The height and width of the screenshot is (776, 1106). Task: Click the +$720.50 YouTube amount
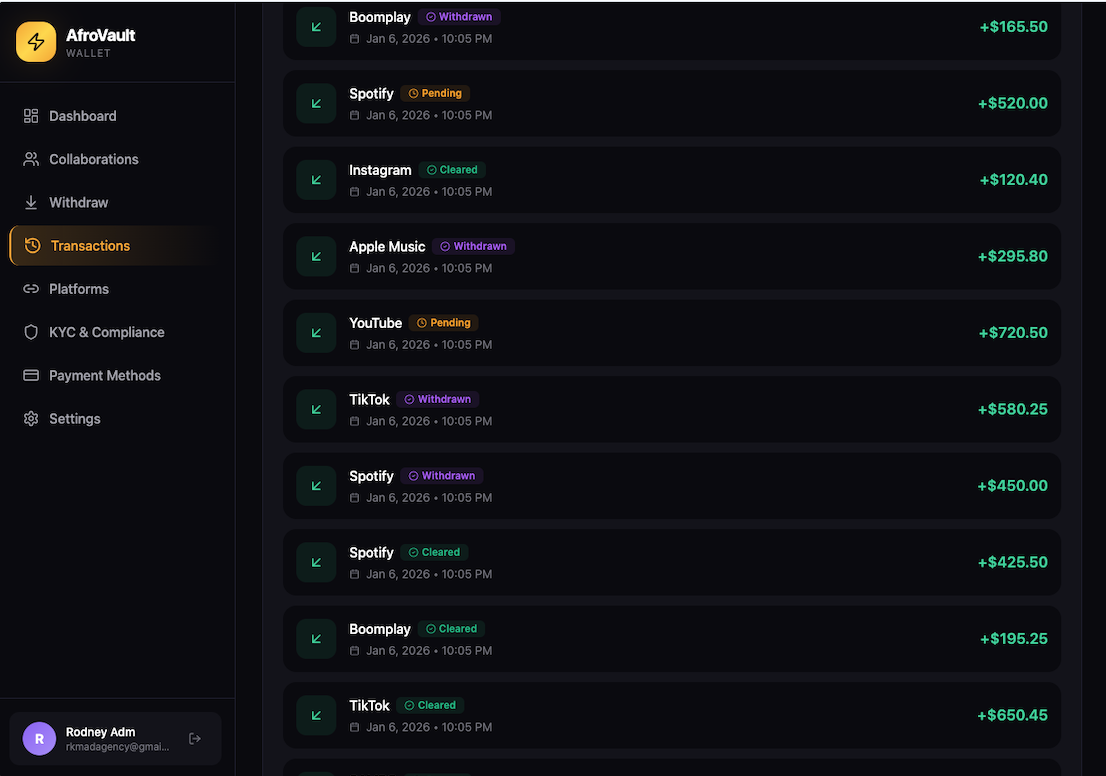point(1013,333)
